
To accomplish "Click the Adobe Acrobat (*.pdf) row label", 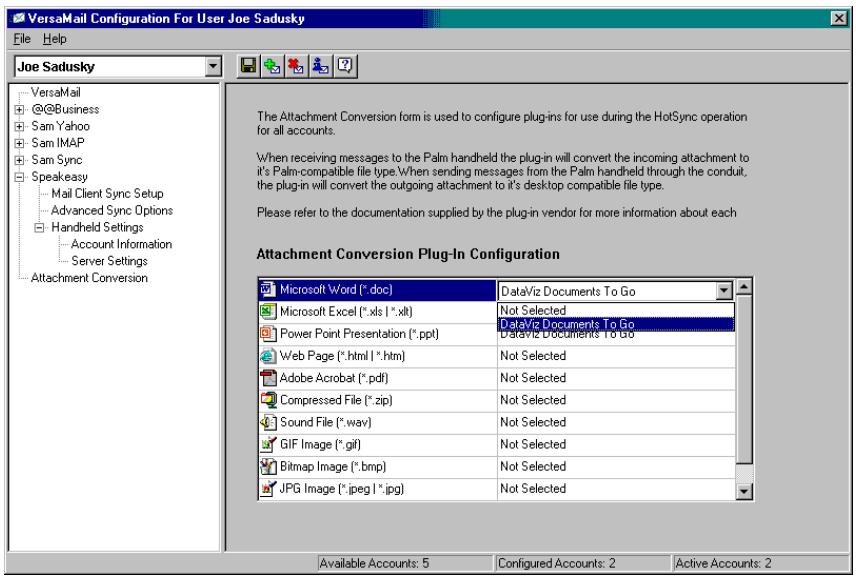I will pos(334,378).
